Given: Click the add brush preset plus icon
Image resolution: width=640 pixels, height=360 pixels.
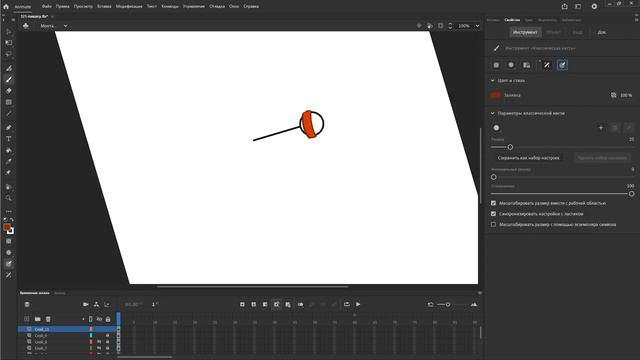Looking at the screenshot, I should pyautogui.click(x=600, y=128).
